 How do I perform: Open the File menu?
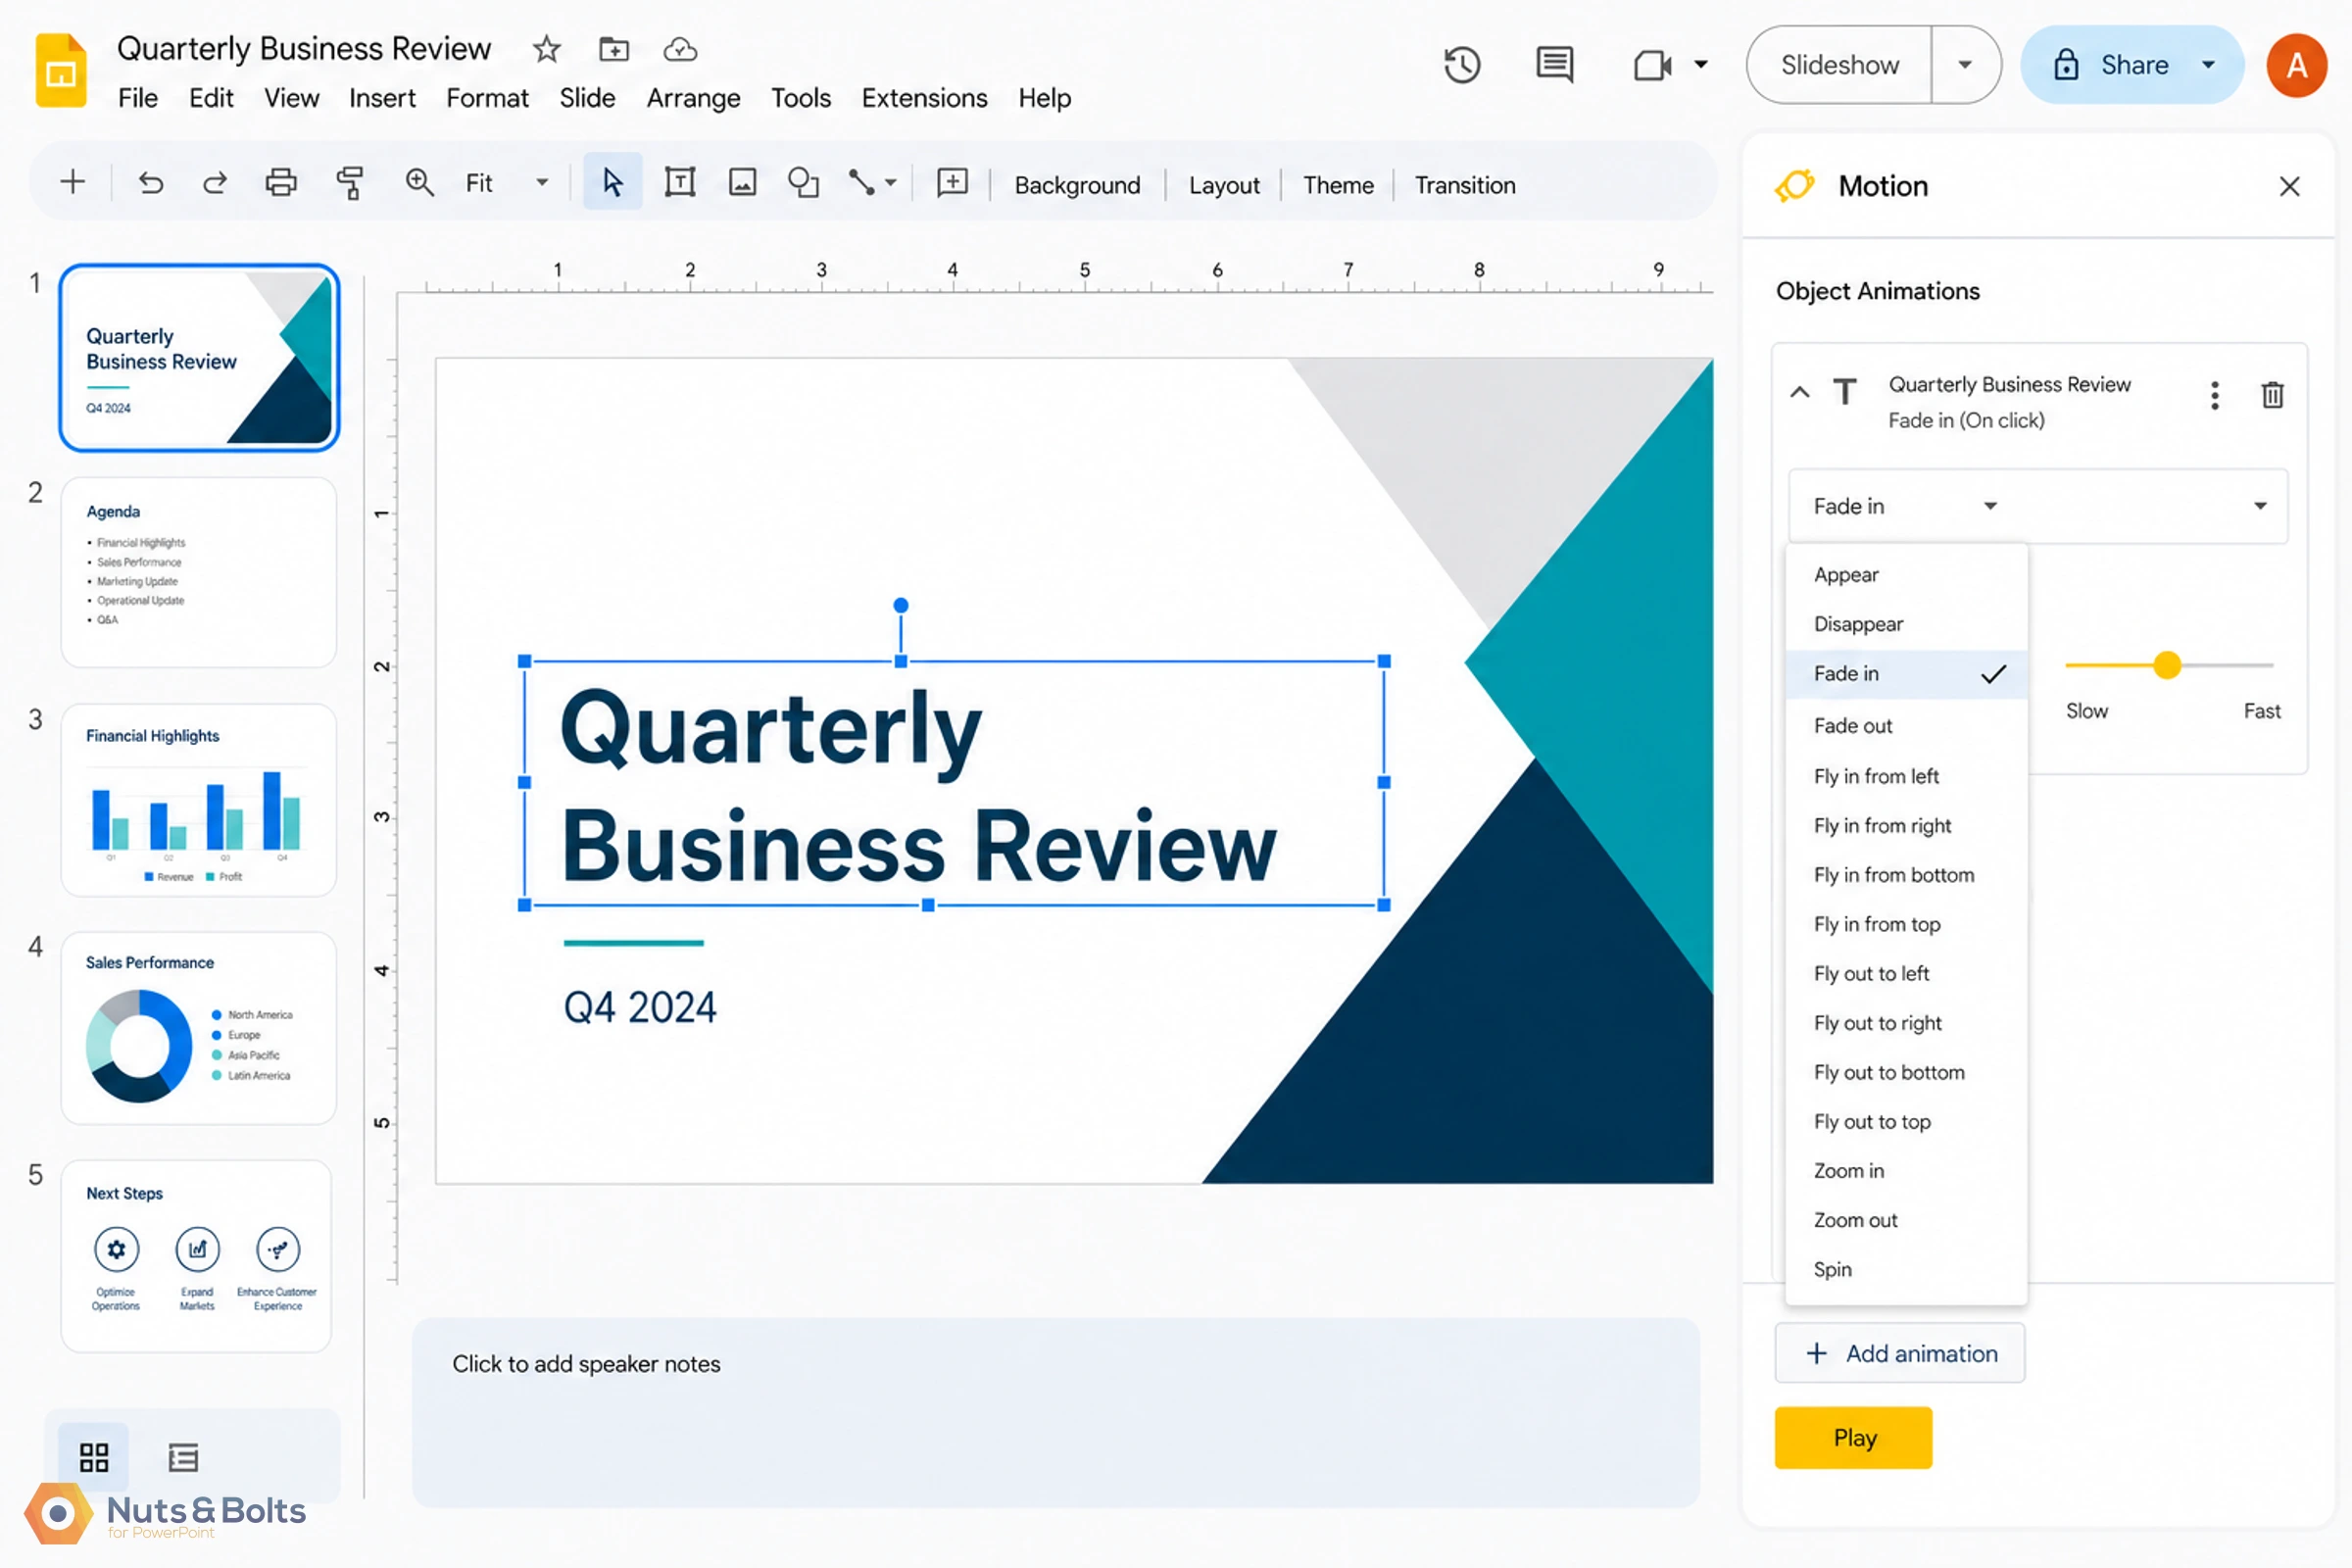tap(137, 98)
